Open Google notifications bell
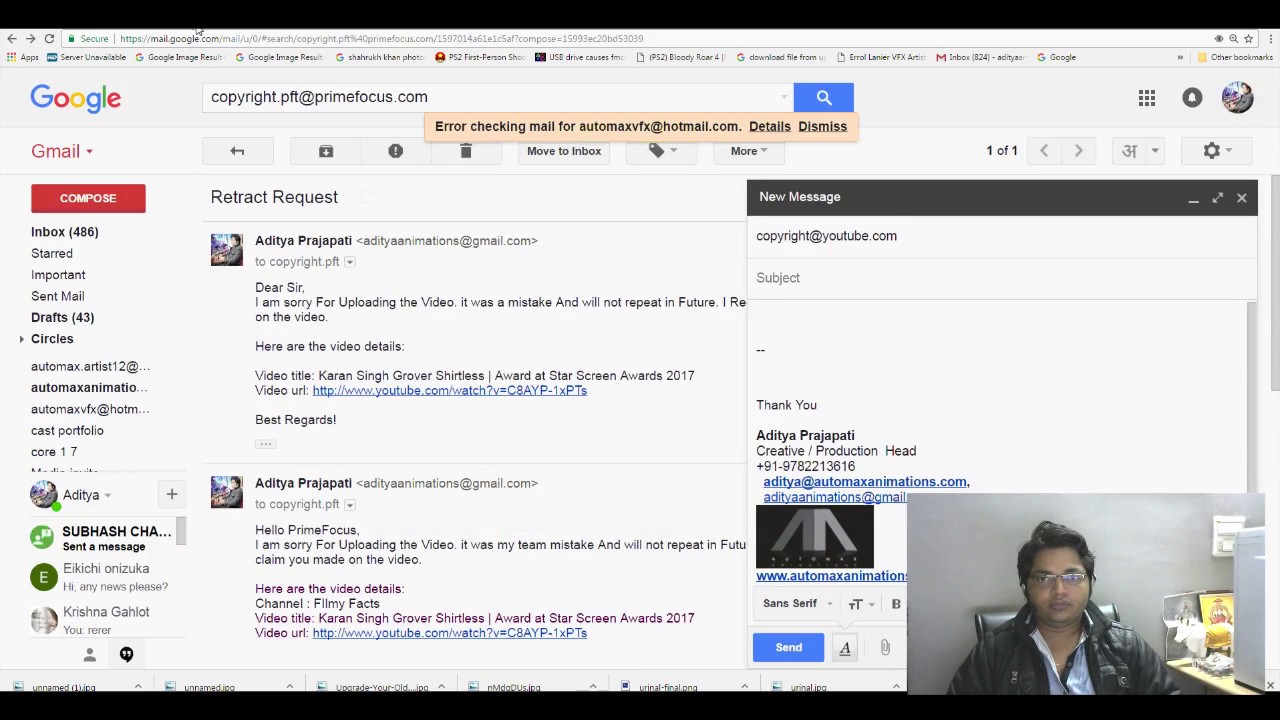 click(1192, 97)
